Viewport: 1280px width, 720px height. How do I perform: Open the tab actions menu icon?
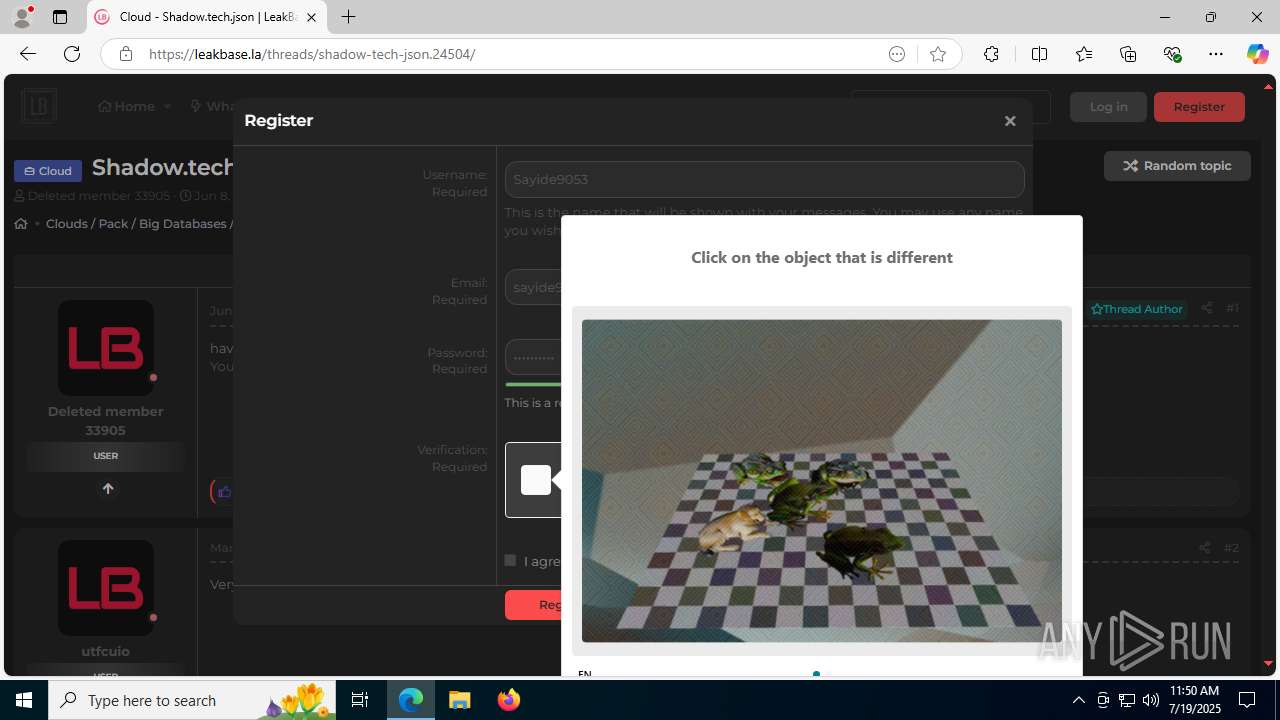[60, 17]
